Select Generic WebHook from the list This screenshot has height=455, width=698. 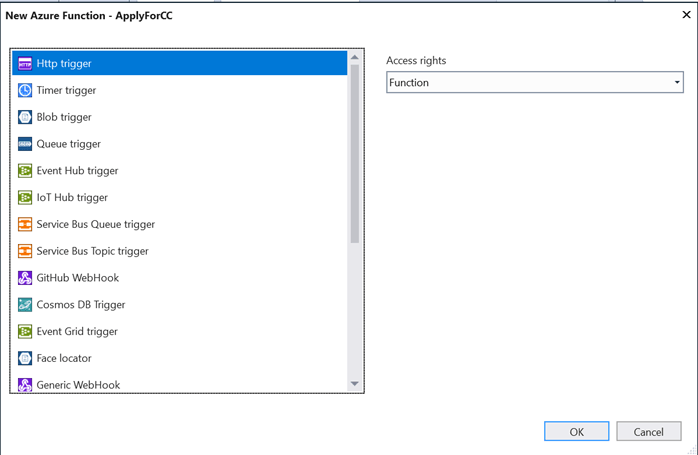pyautogui.click(x=78, y=385)
